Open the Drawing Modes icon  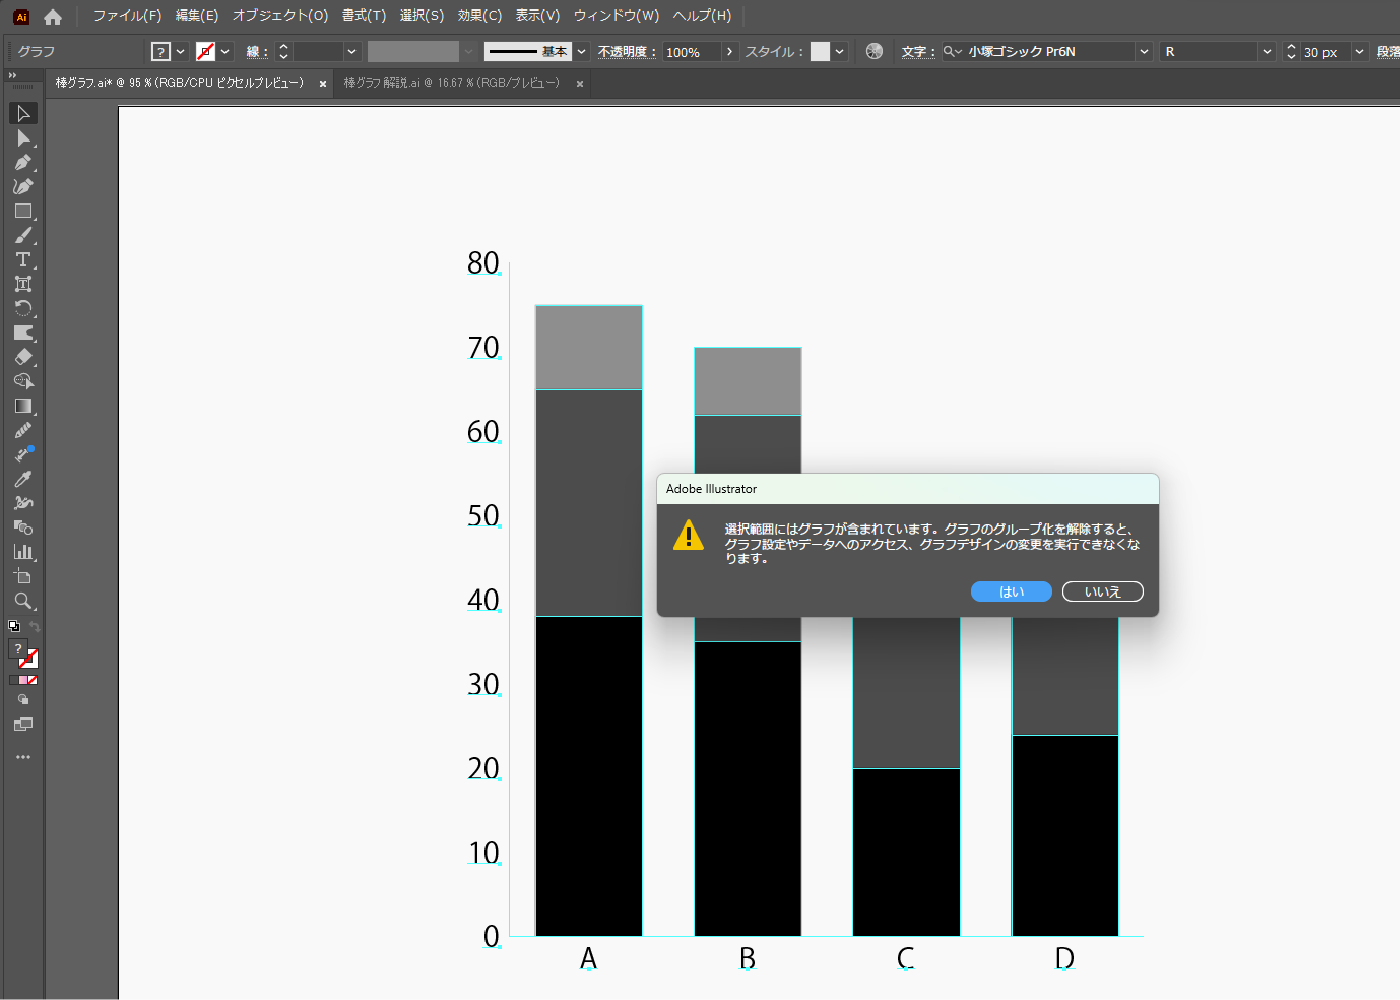point(23,700)
